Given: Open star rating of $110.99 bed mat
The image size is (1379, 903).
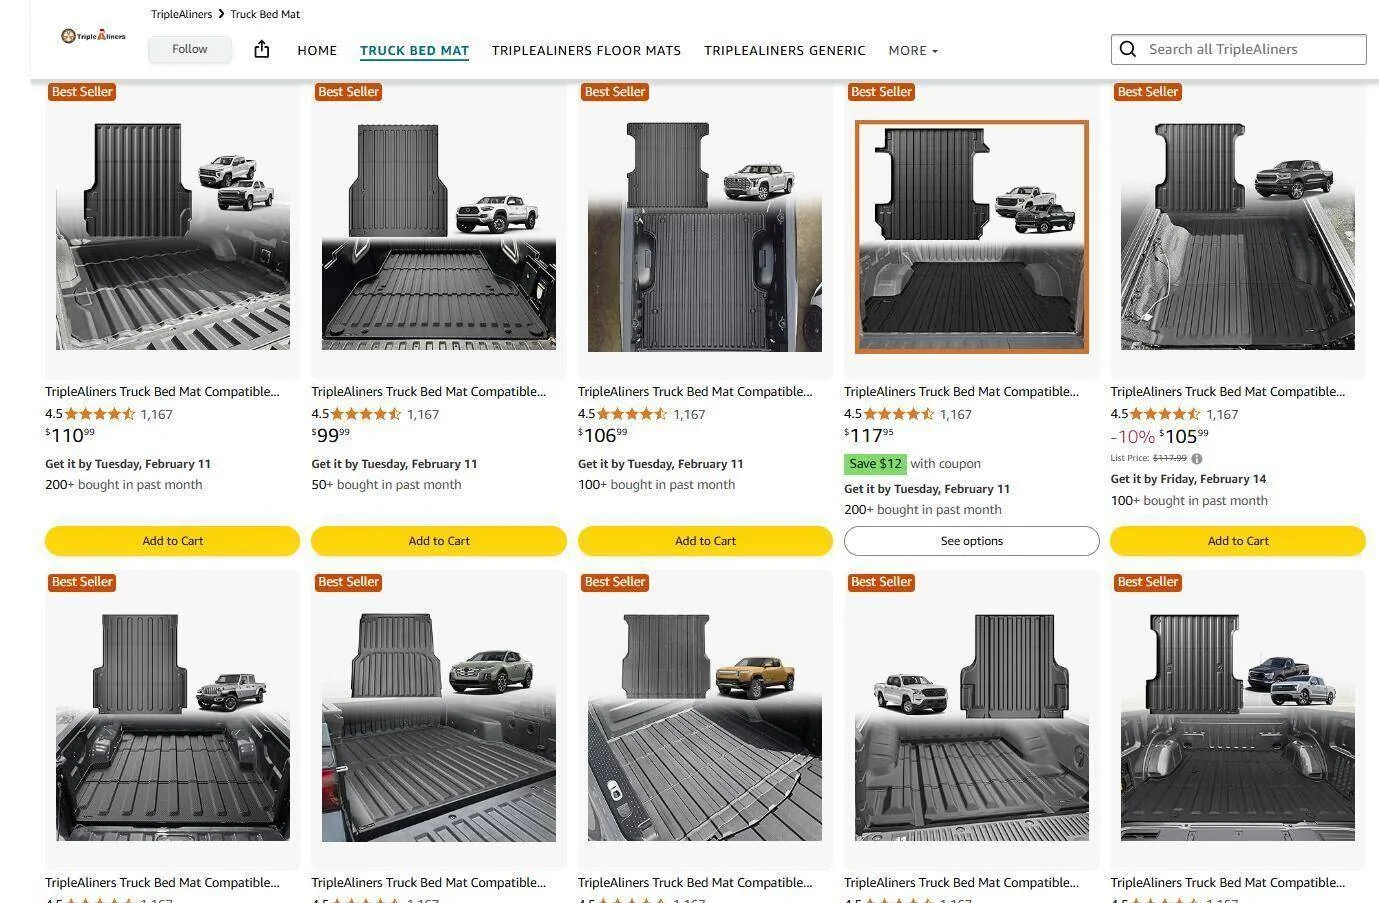Looking at the screenshot, I should 100,414.
